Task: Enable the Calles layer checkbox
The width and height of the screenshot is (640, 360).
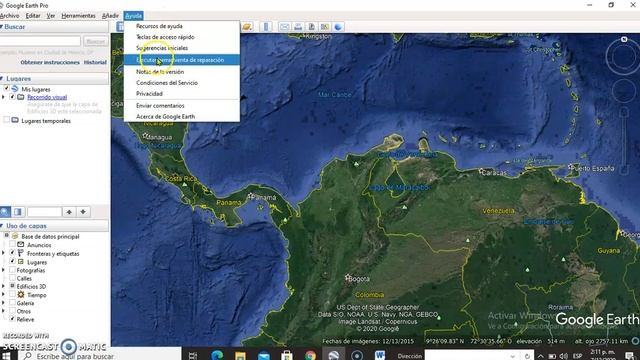Action: (x=12, y=278)
